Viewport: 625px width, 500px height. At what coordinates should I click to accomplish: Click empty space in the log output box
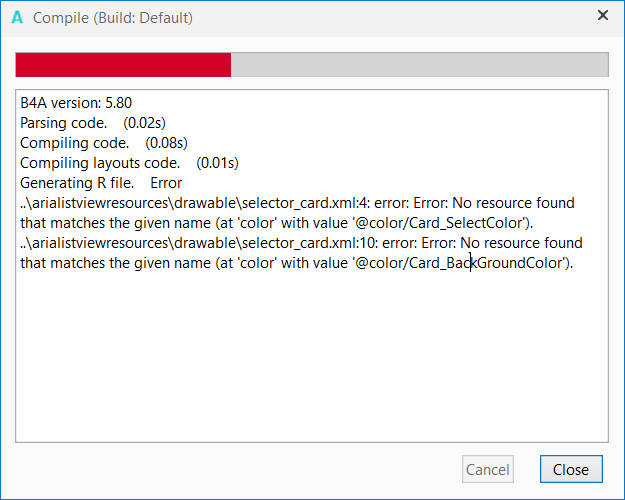pos(311,360)
